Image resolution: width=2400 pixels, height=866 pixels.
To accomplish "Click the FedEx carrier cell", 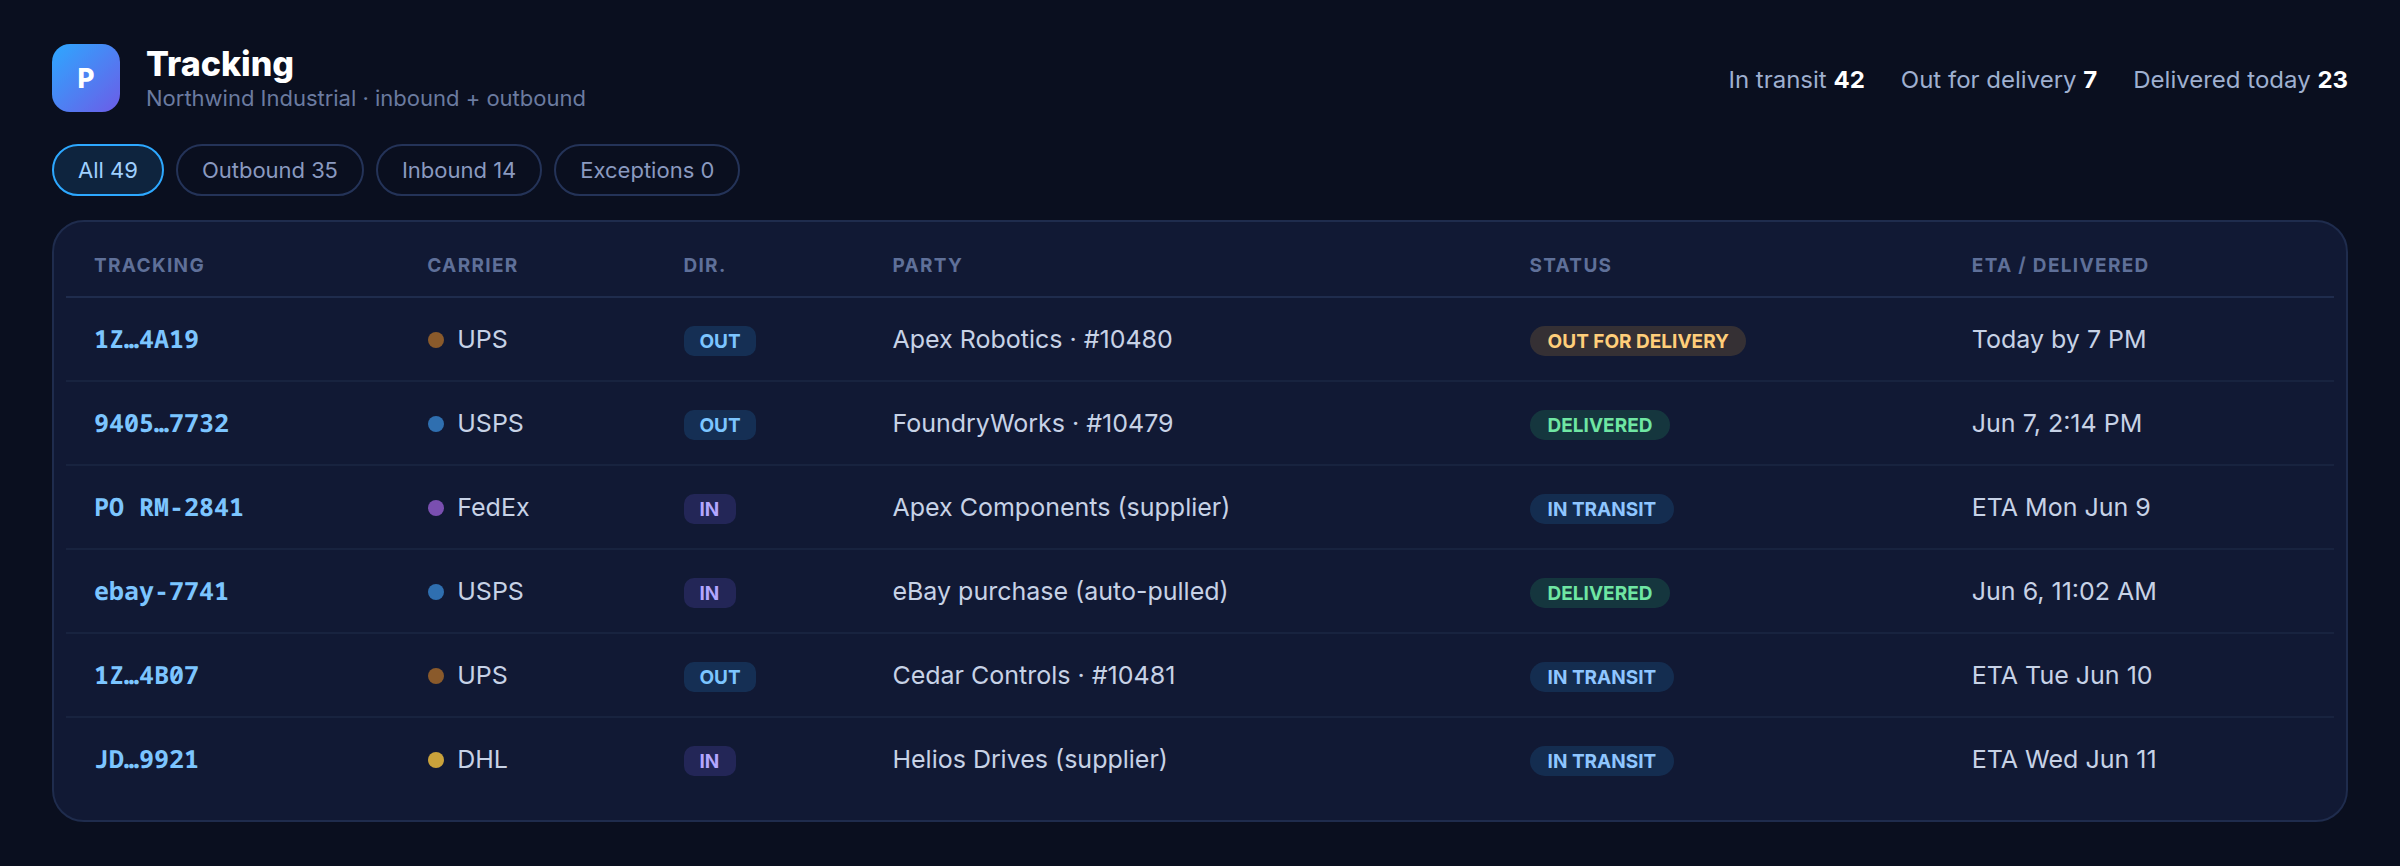I will 479,508.
